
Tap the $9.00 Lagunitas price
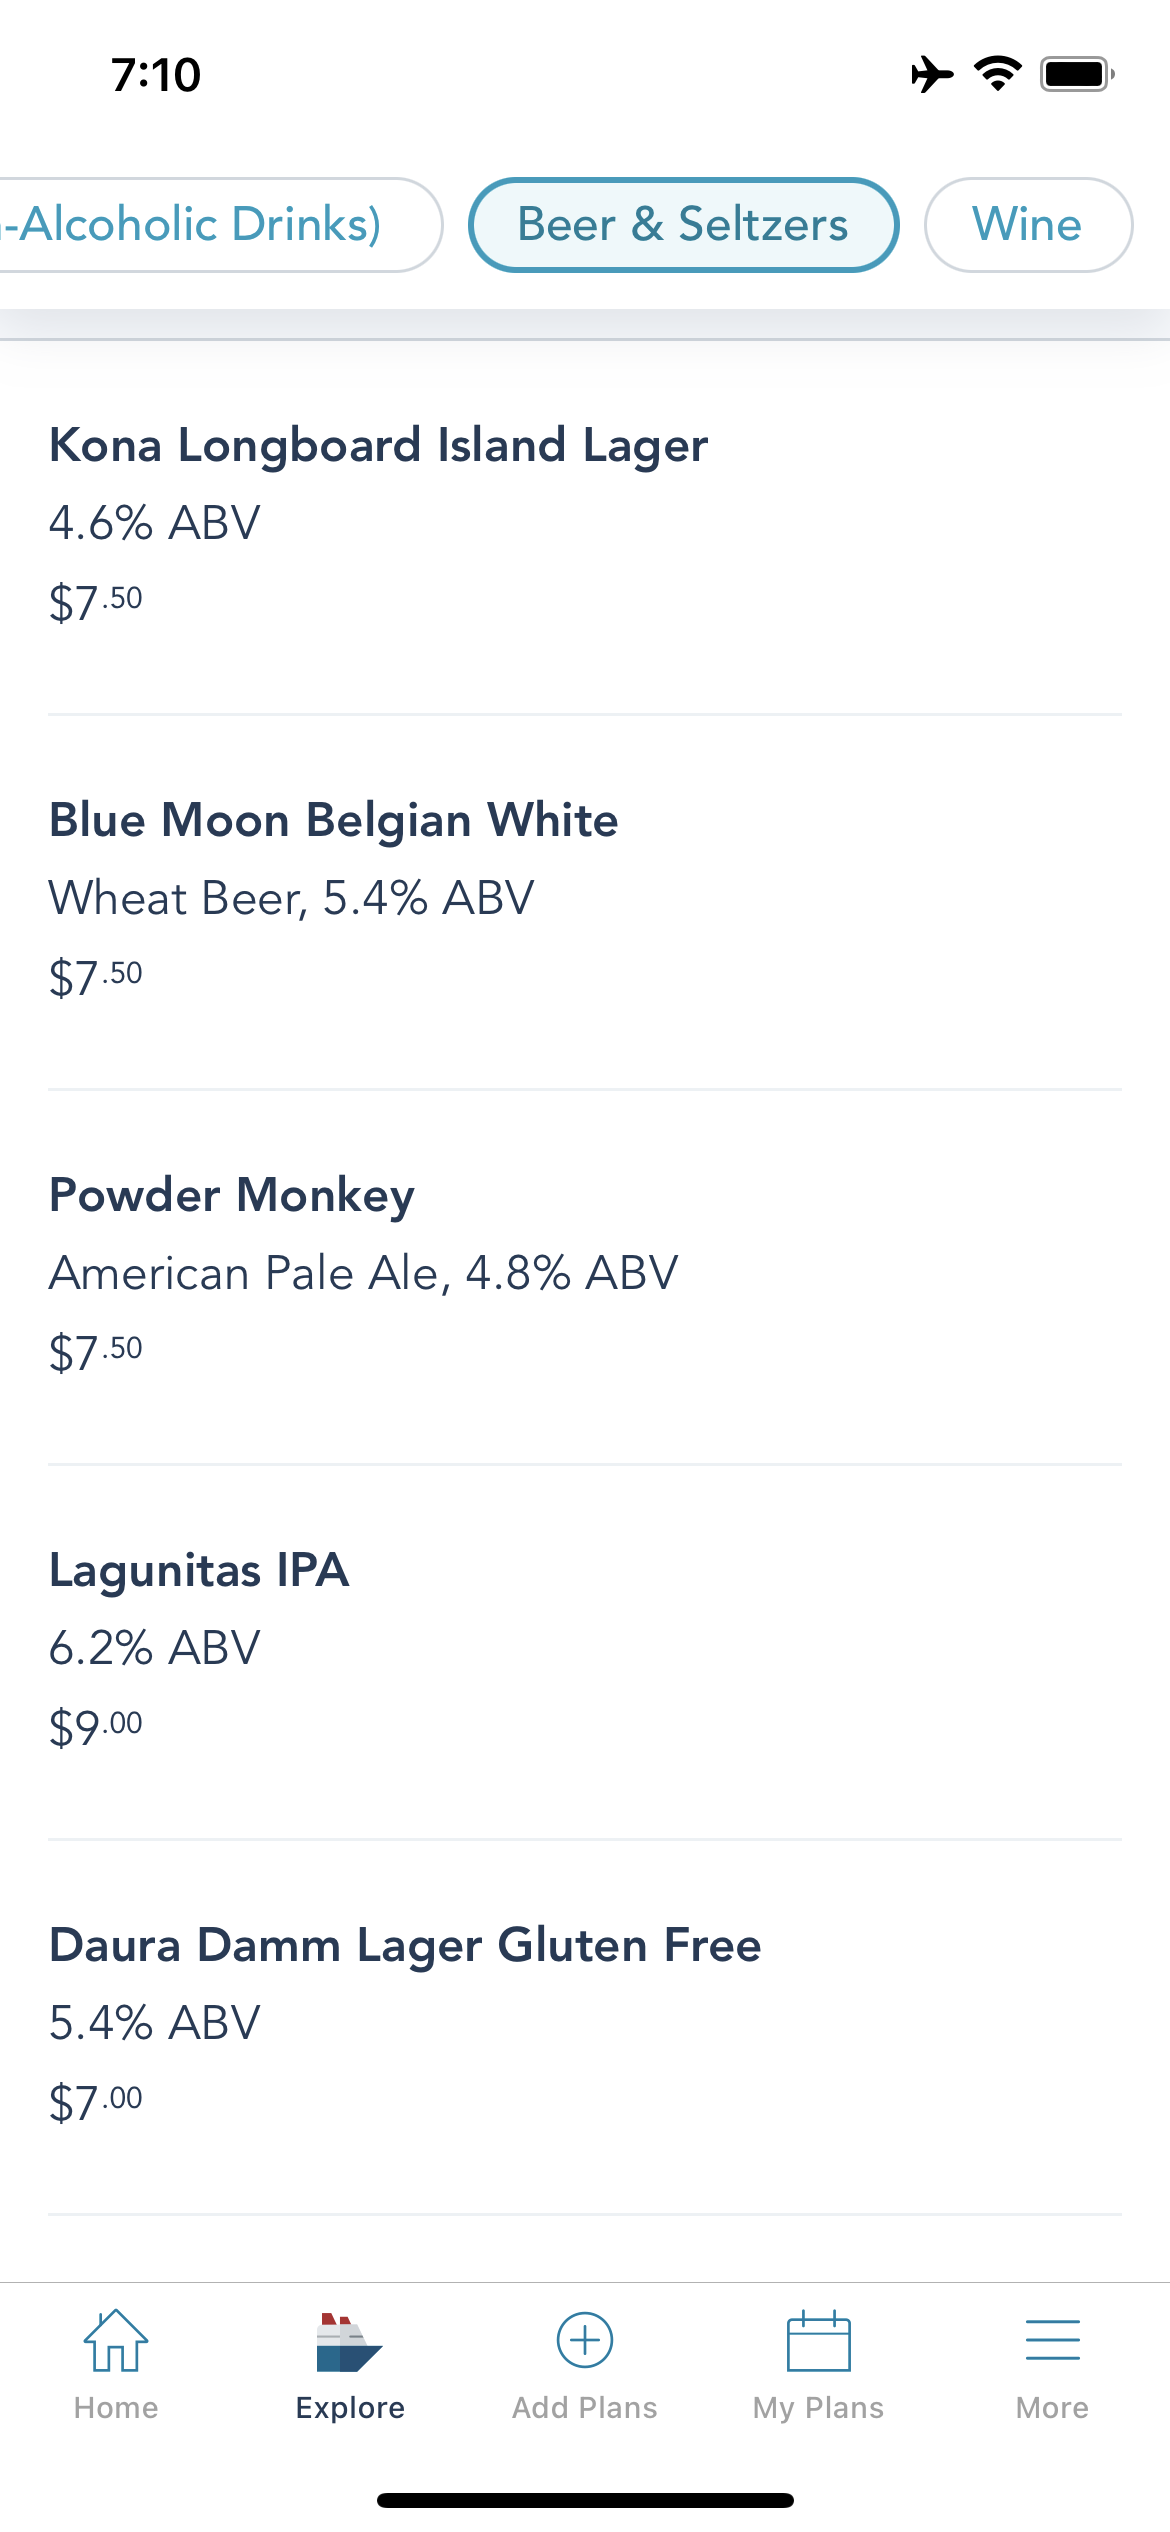click(96, 1727)
